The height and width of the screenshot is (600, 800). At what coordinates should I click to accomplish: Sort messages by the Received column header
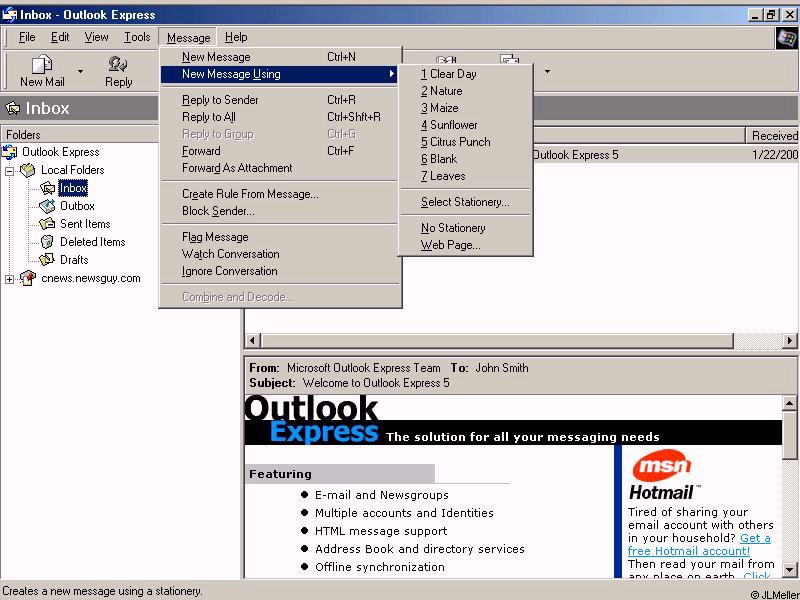pos(773,135)
